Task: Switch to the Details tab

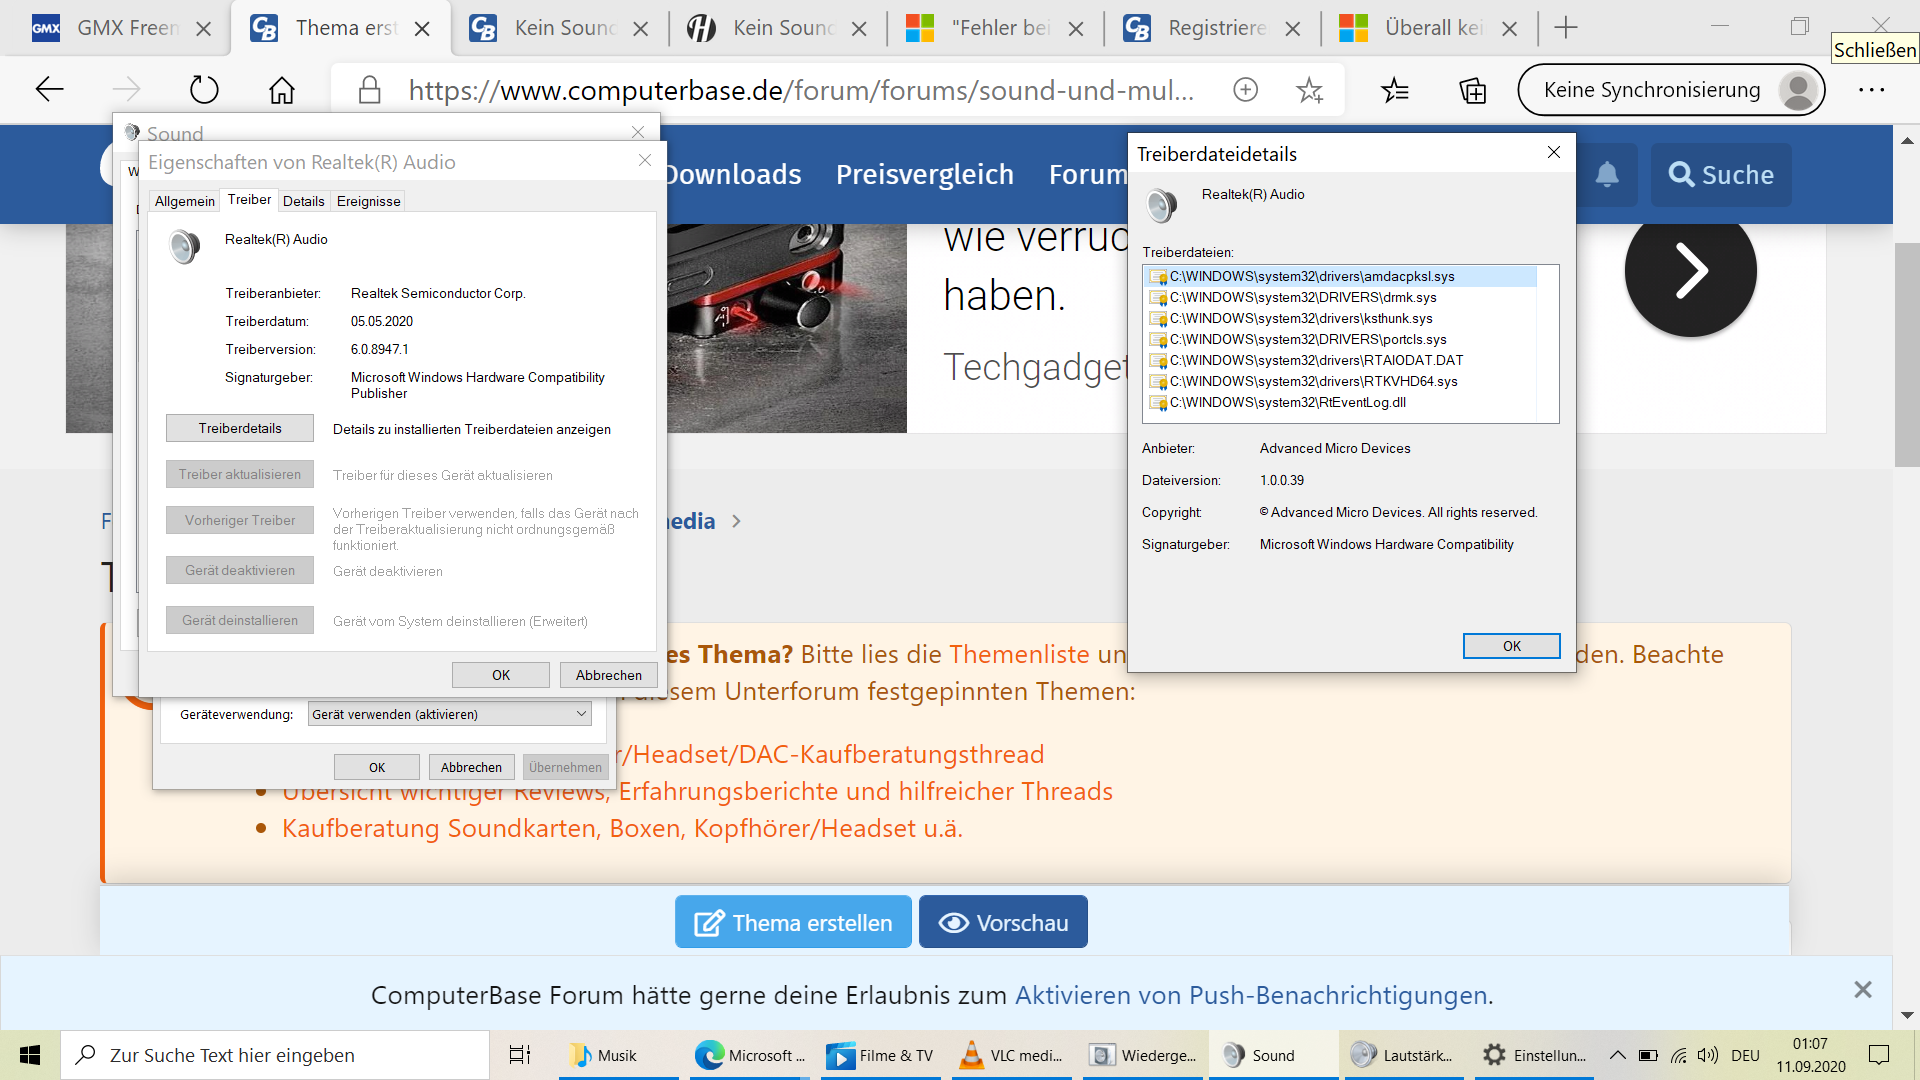Action: pos(303,201)
